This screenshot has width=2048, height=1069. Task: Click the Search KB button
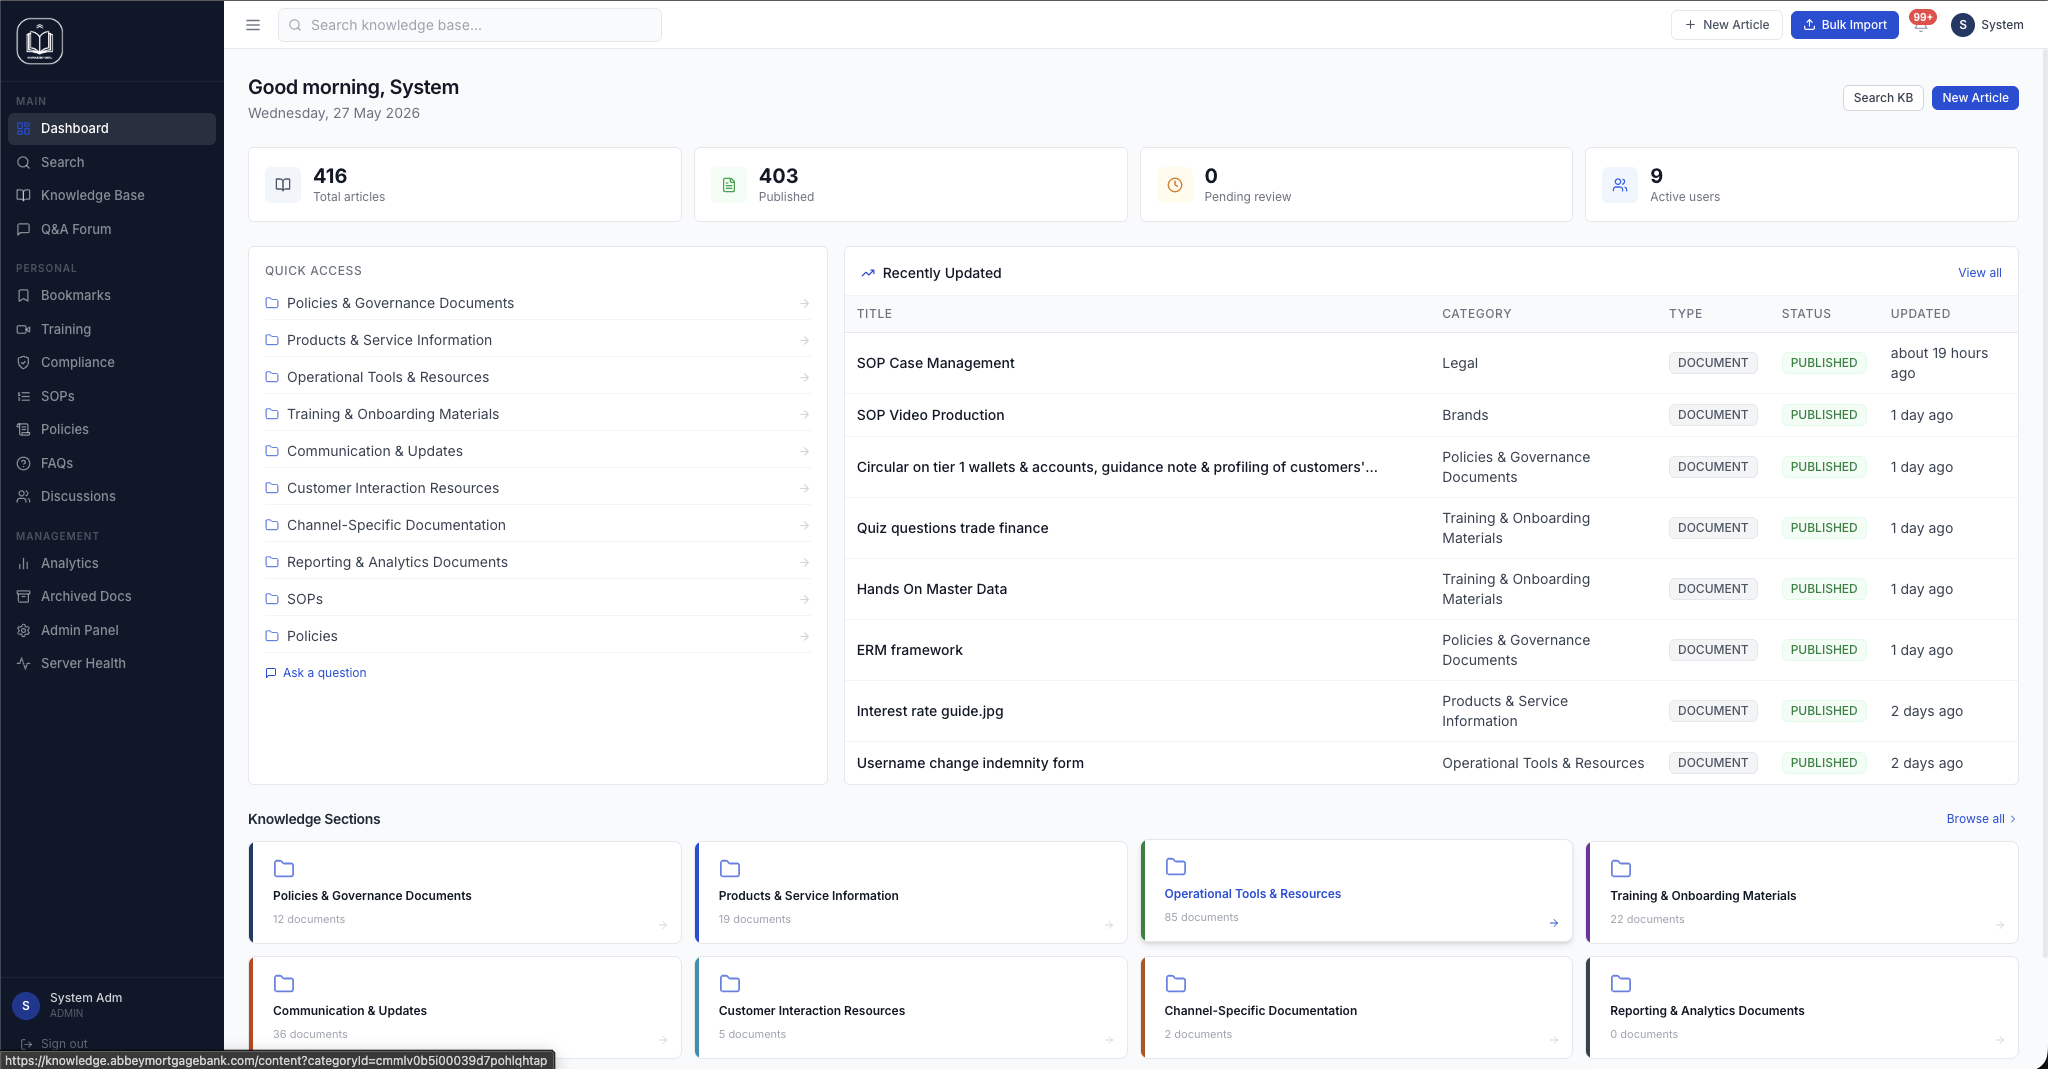1883,98
